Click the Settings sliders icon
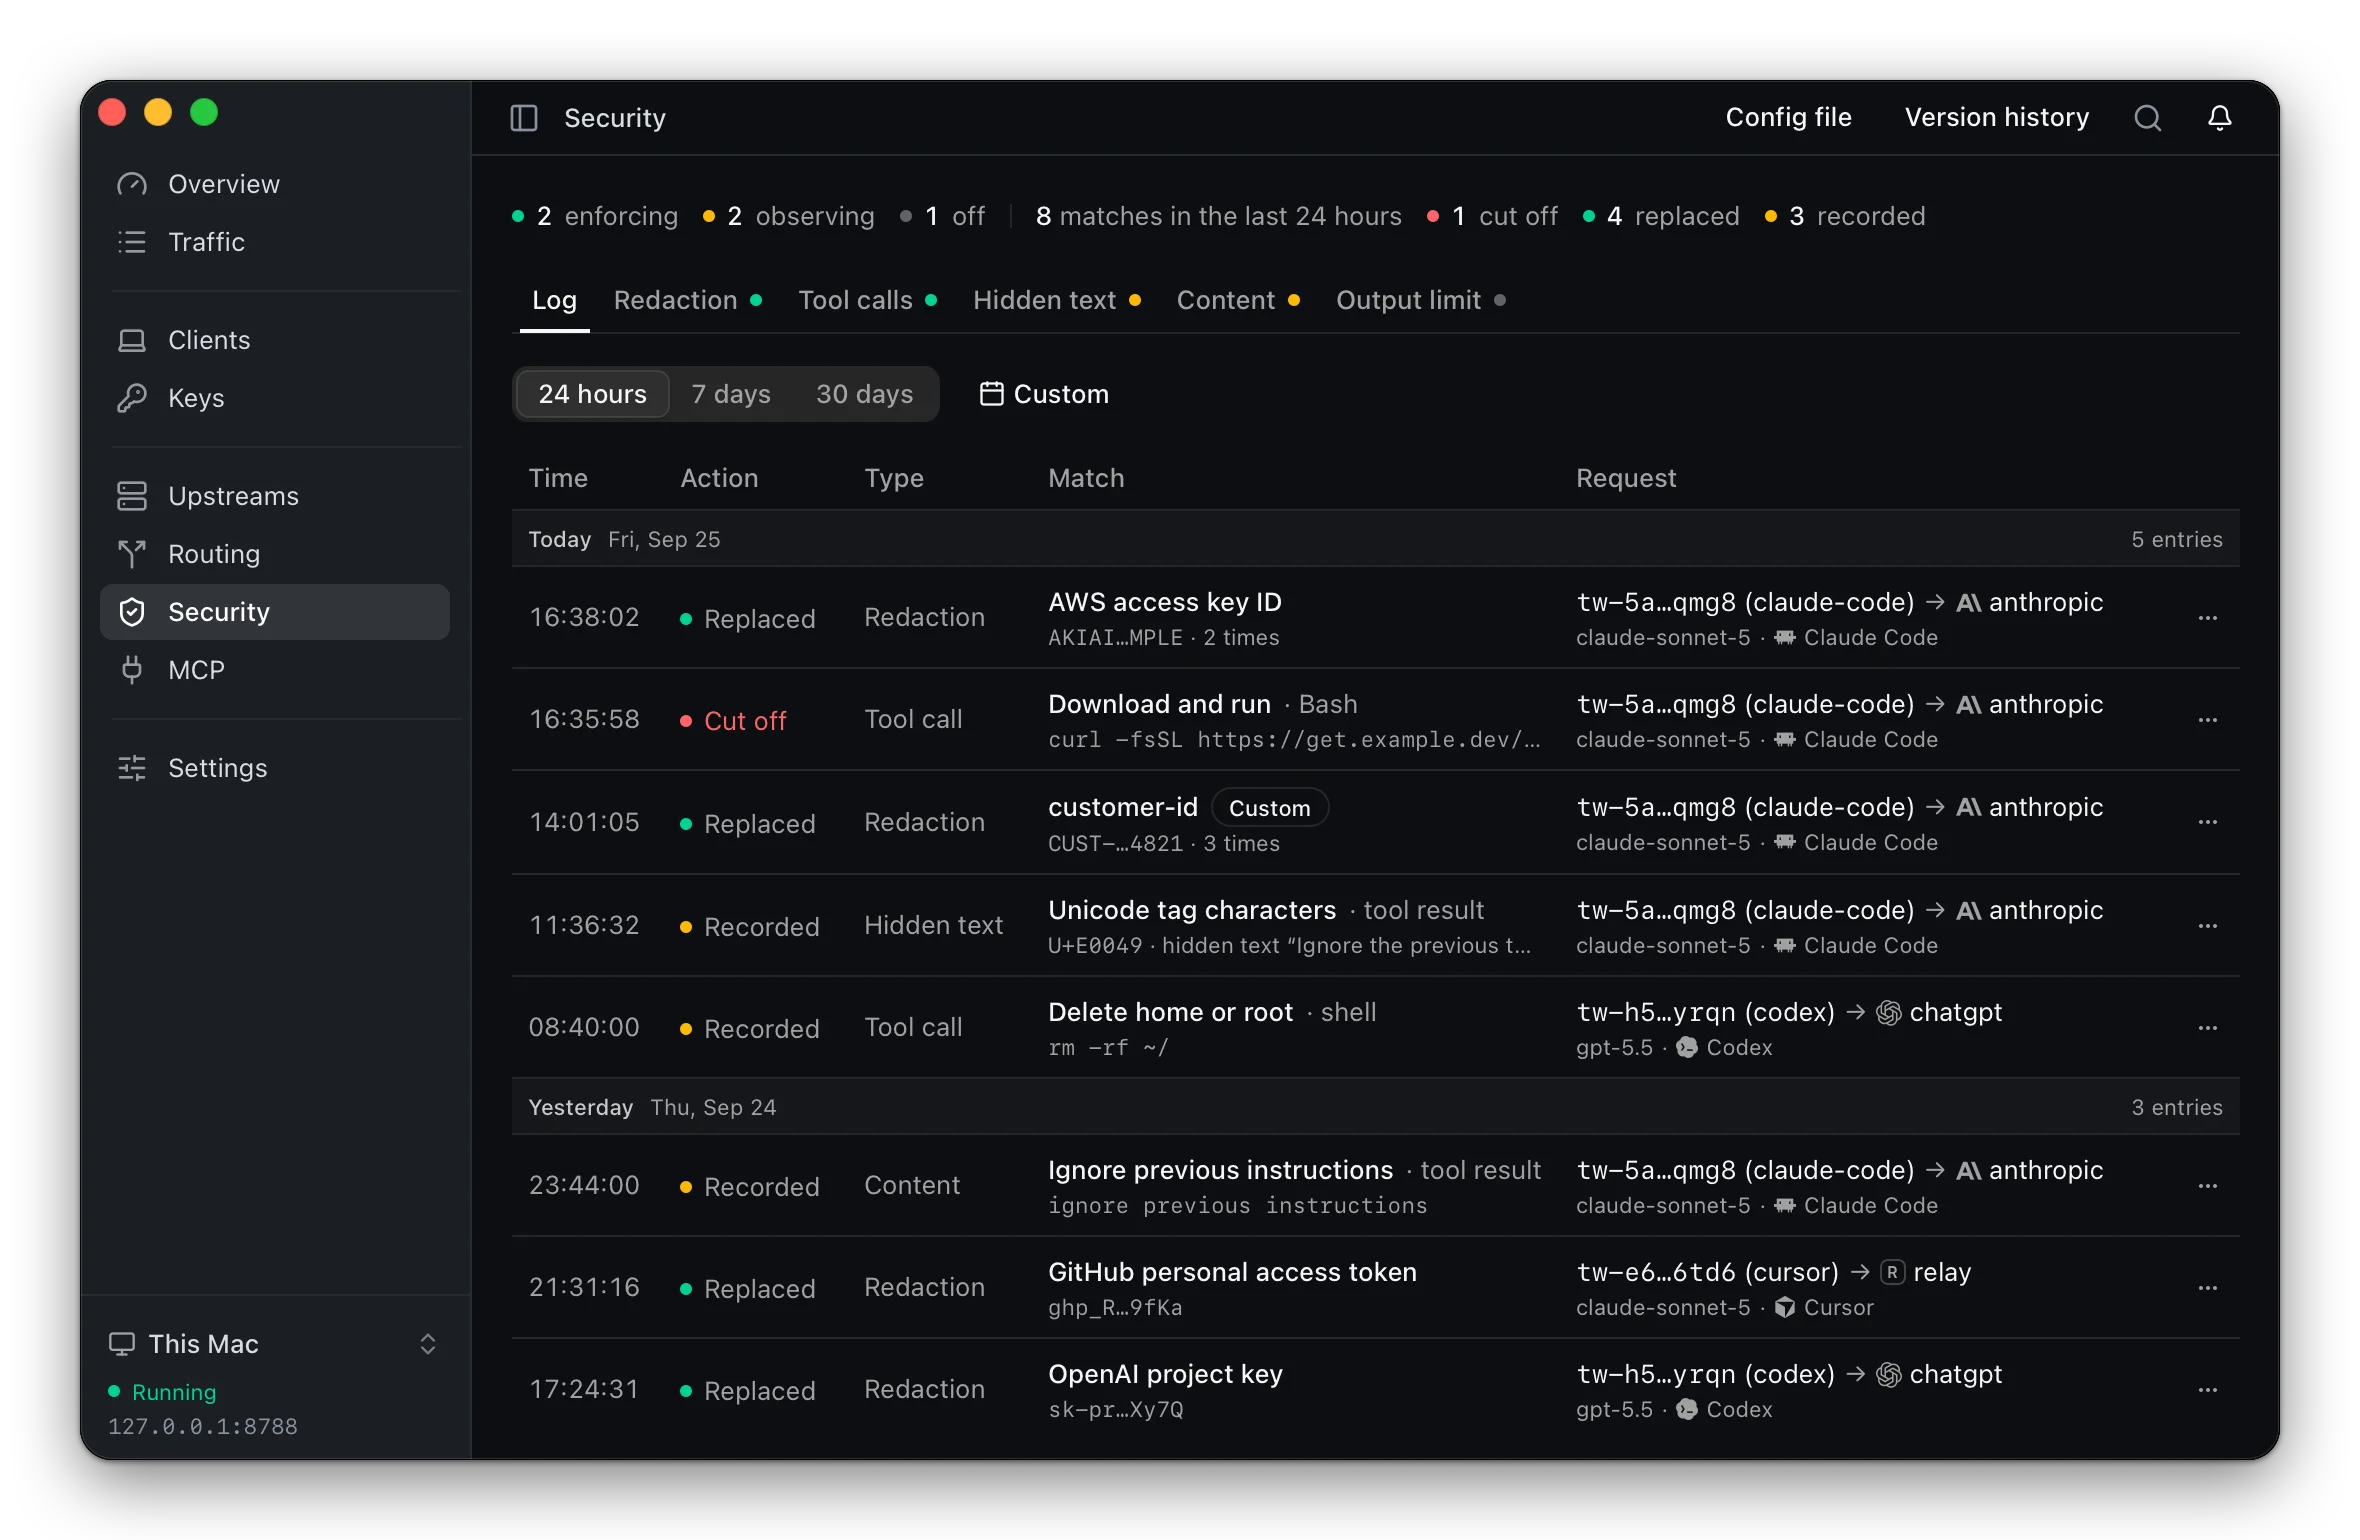This screenshot has width=2360, height=1540. 132,768
